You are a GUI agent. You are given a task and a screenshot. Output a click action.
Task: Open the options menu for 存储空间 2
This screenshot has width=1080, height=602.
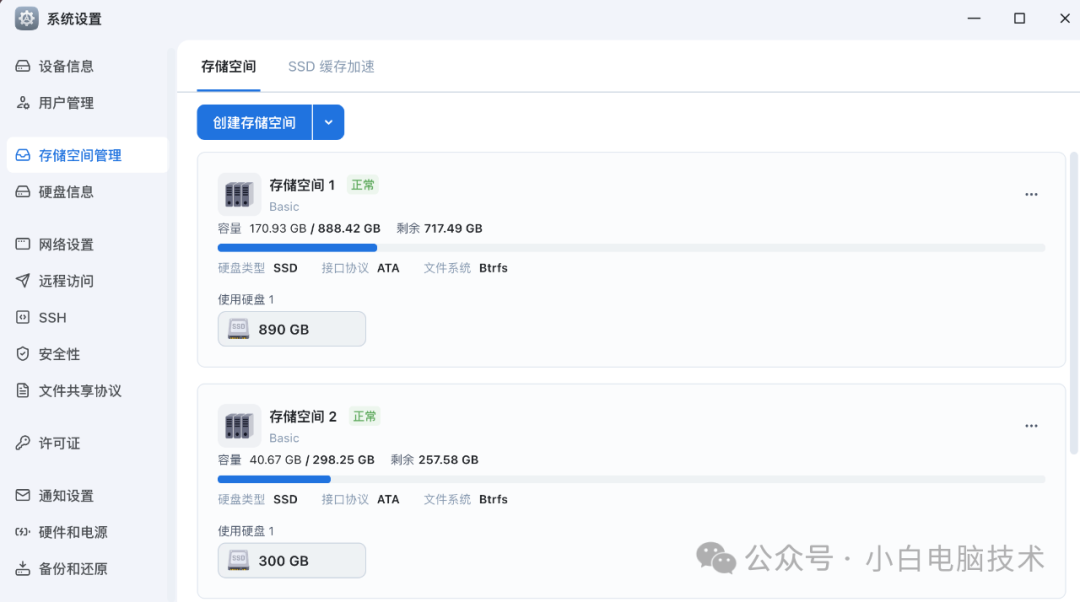[x=1031, y=425]
